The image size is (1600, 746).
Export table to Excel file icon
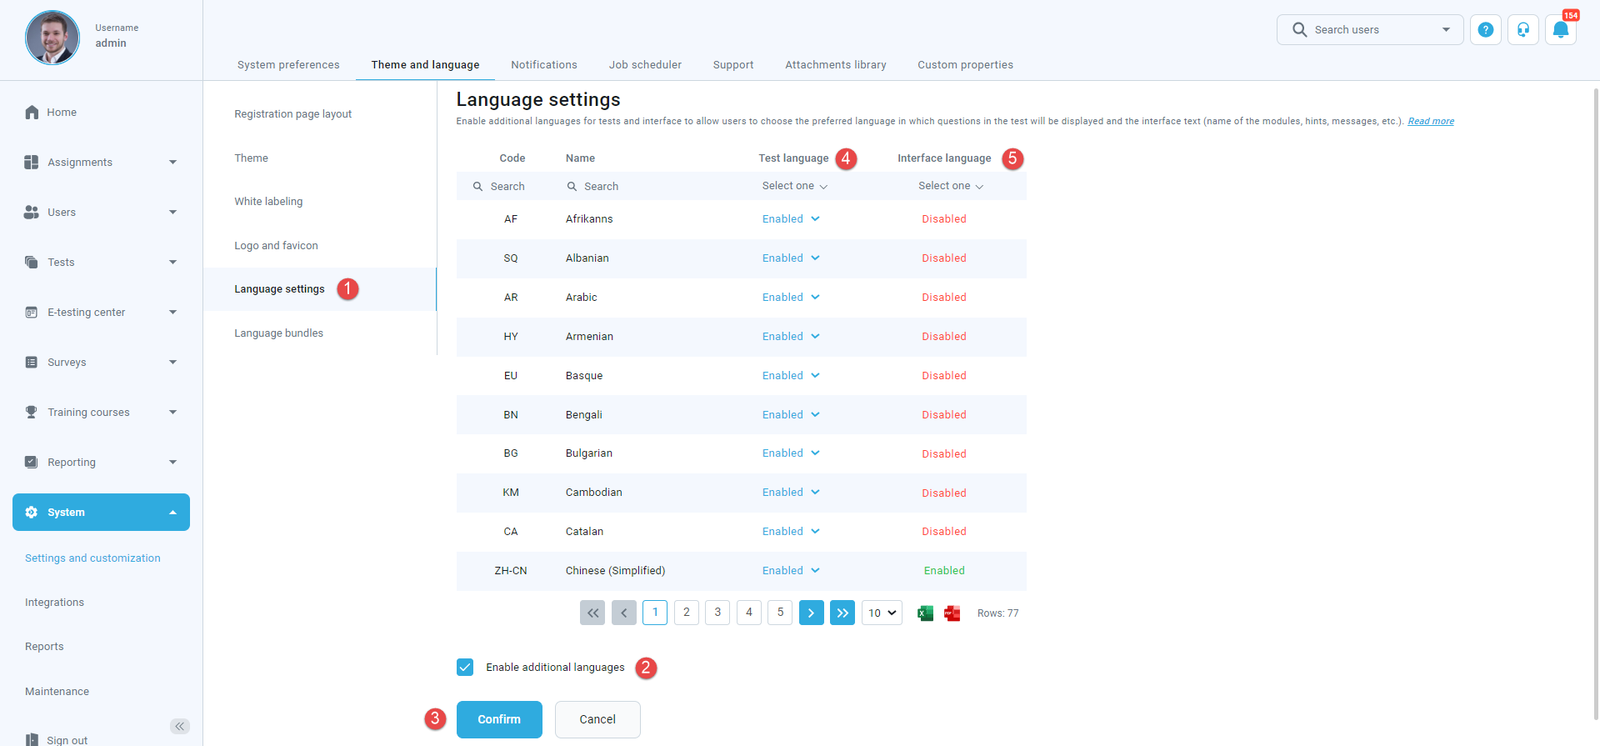[x=925, y=613]
